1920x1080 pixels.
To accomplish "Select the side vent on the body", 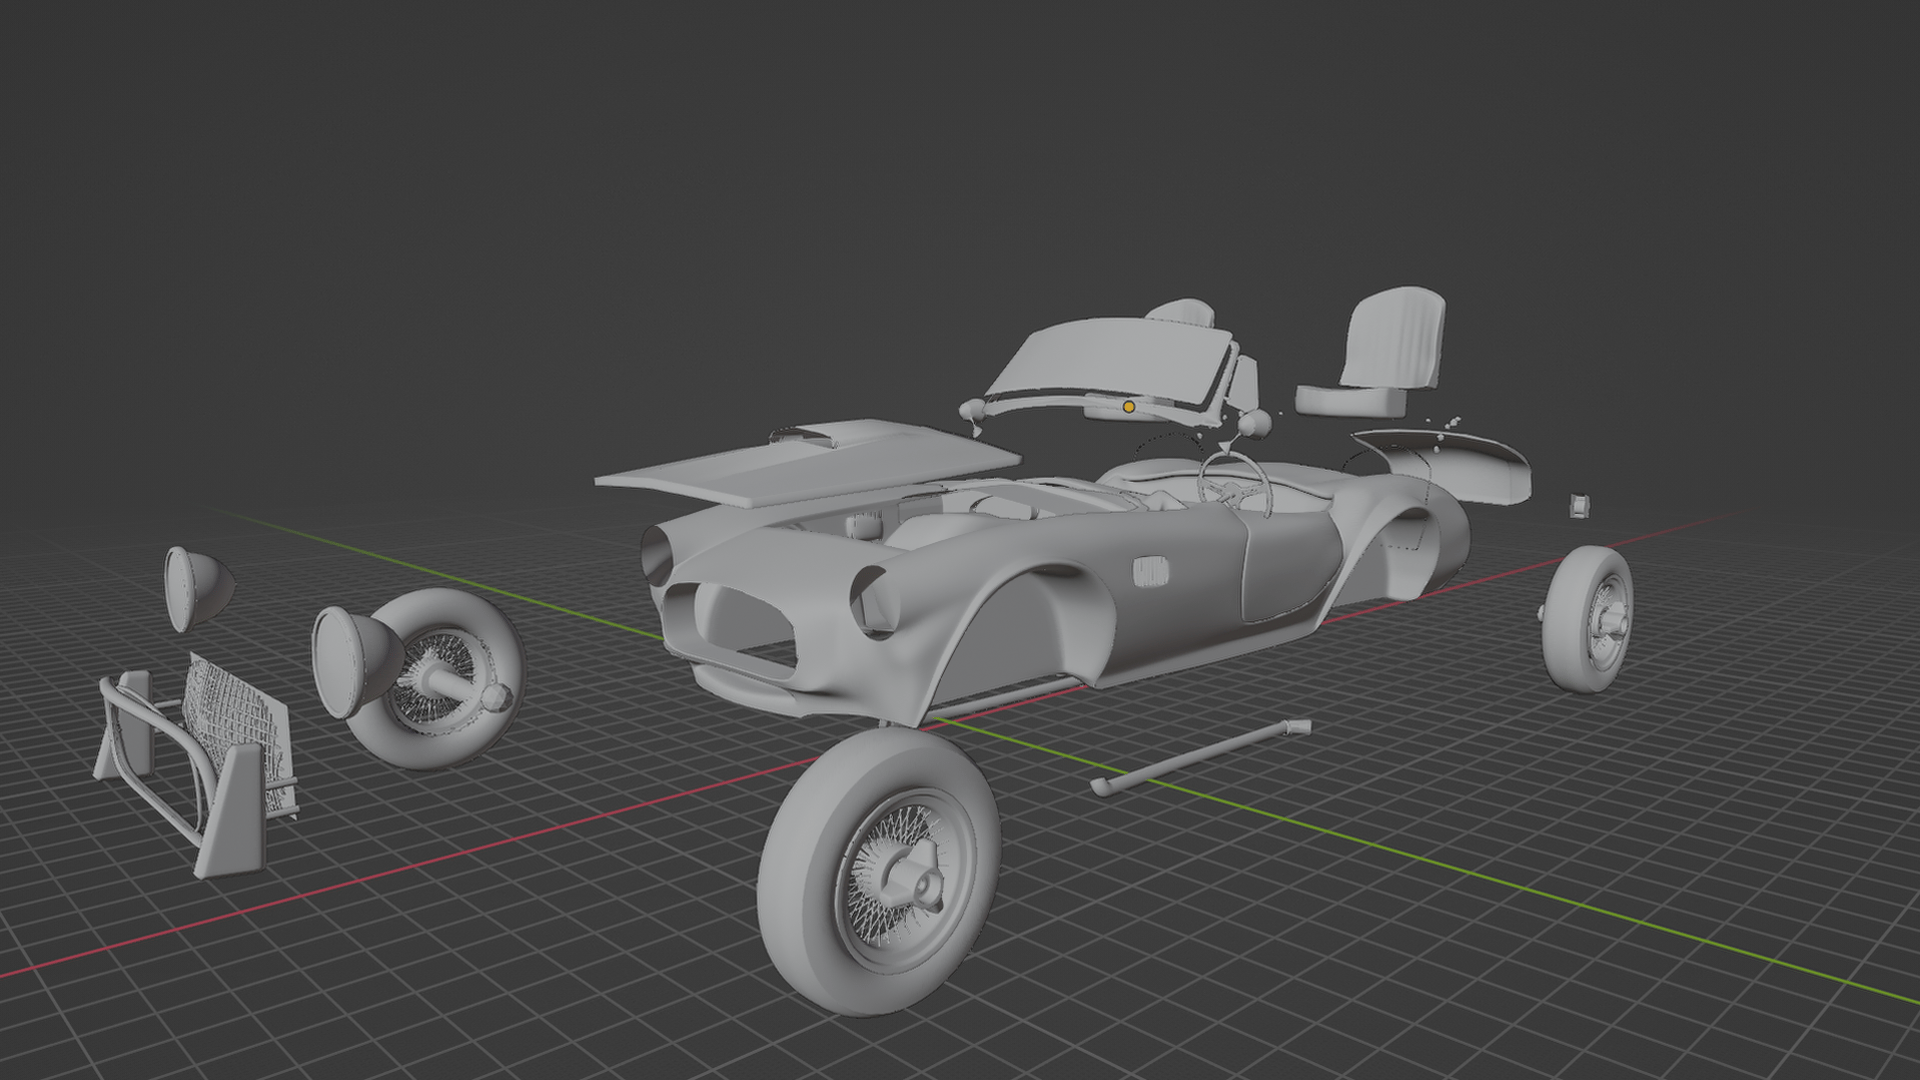I will tap(1152, 572).
